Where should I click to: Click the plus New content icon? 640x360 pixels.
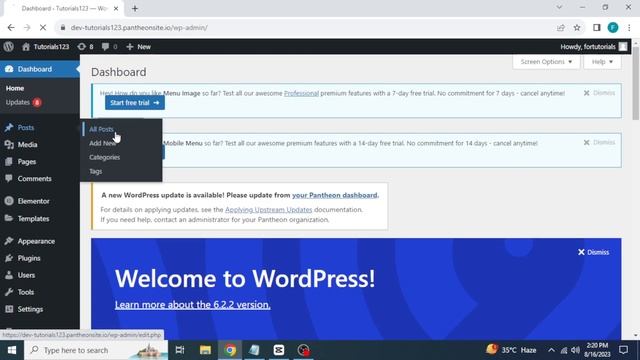pos(130,47)
